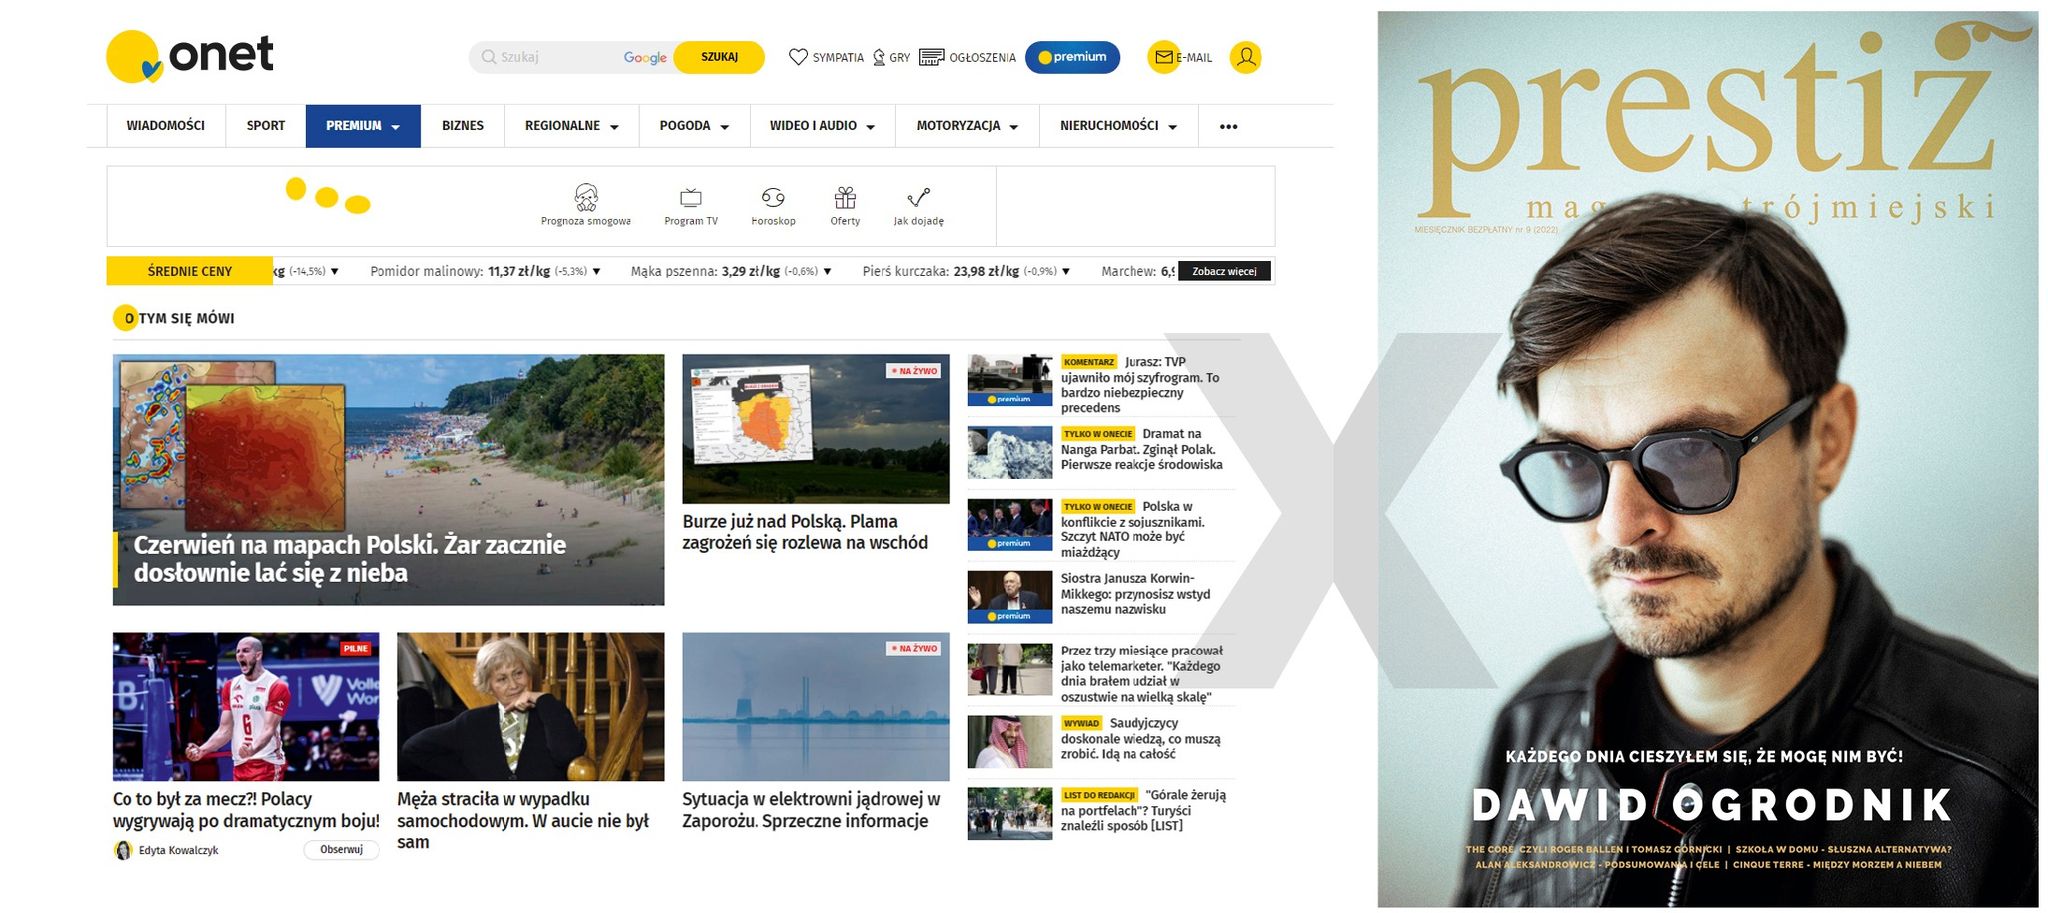Viewport: 2048px width, 913px height.
Task: Expand the REGIONALNE dropdown menu
Action: (572, 126)
